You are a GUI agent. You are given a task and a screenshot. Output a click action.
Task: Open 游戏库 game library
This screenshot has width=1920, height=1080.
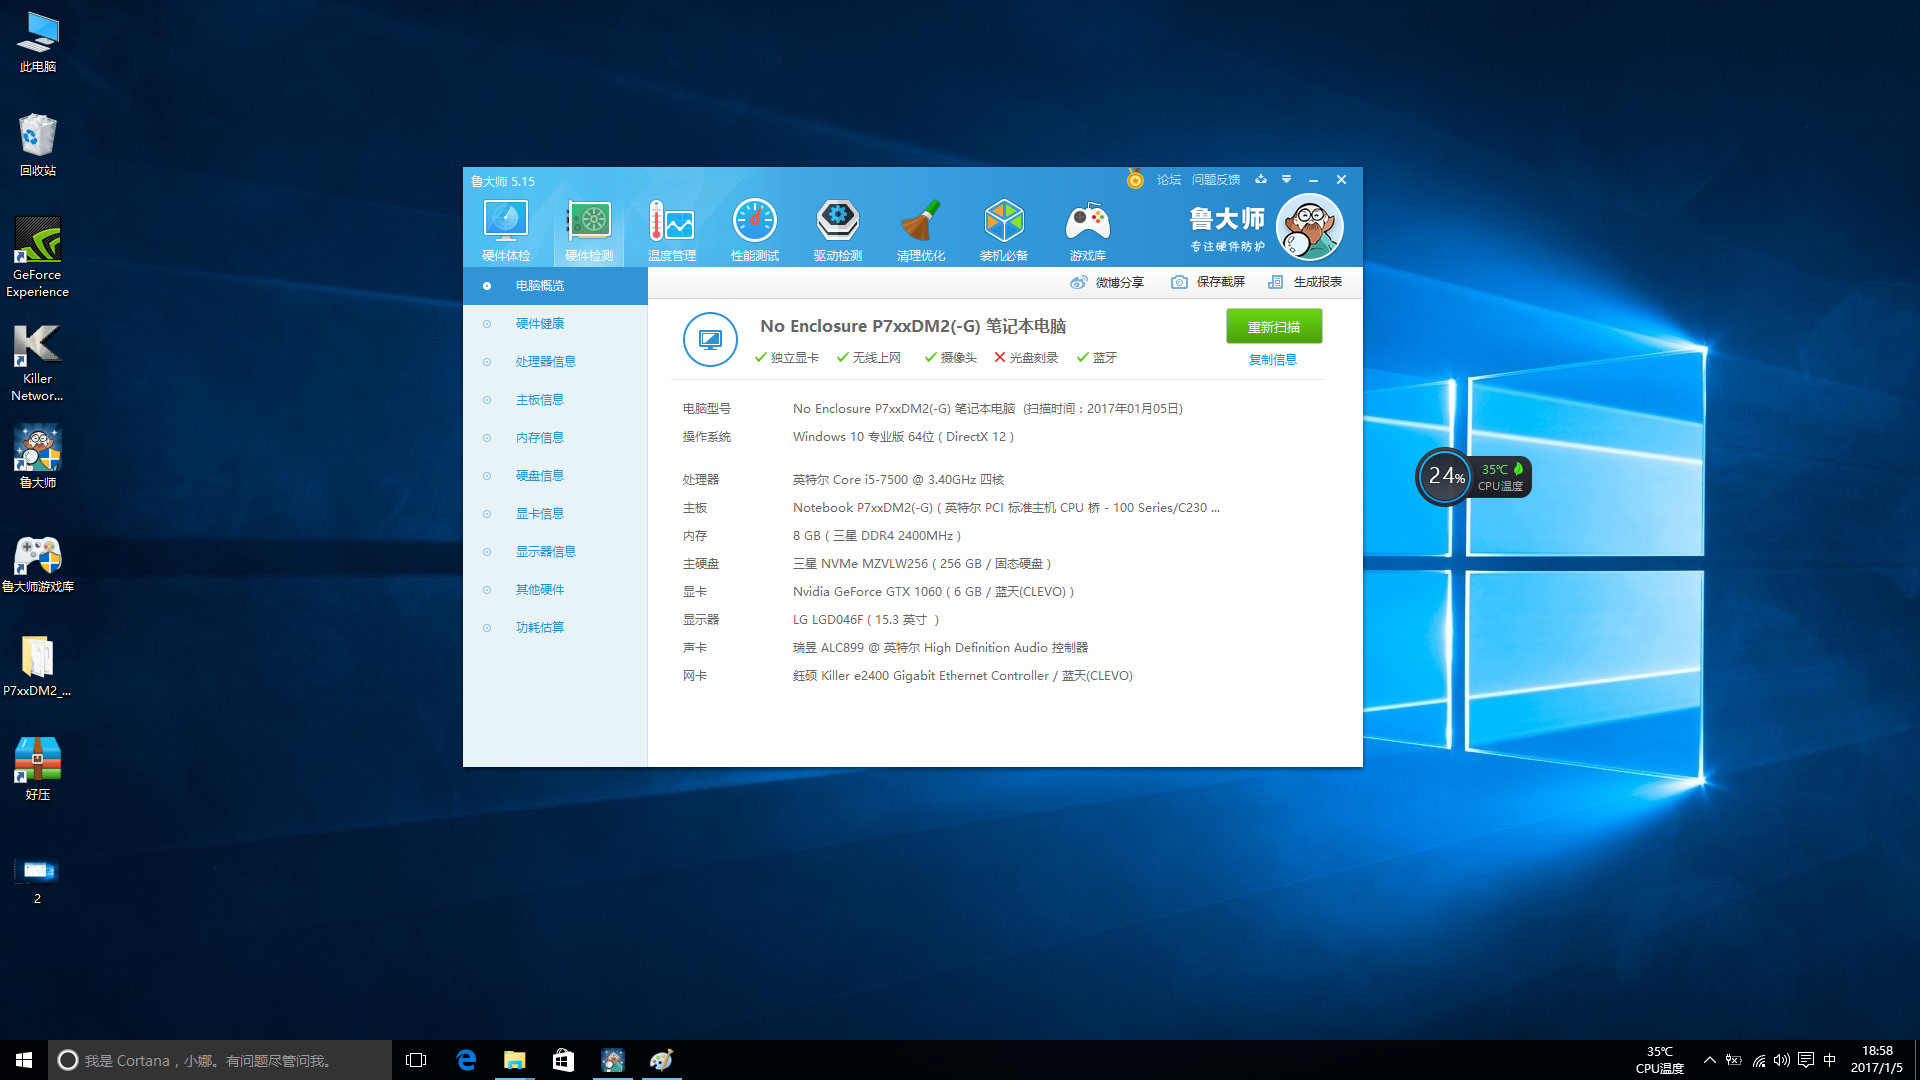[1087, 231]
